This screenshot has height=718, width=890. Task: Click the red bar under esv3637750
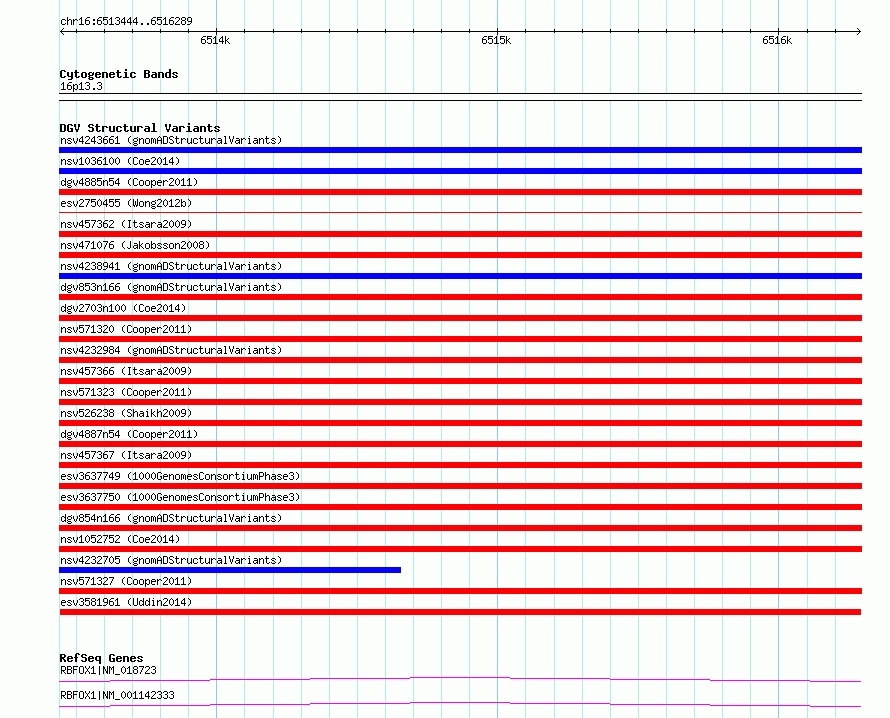click(x=460, y=507)
